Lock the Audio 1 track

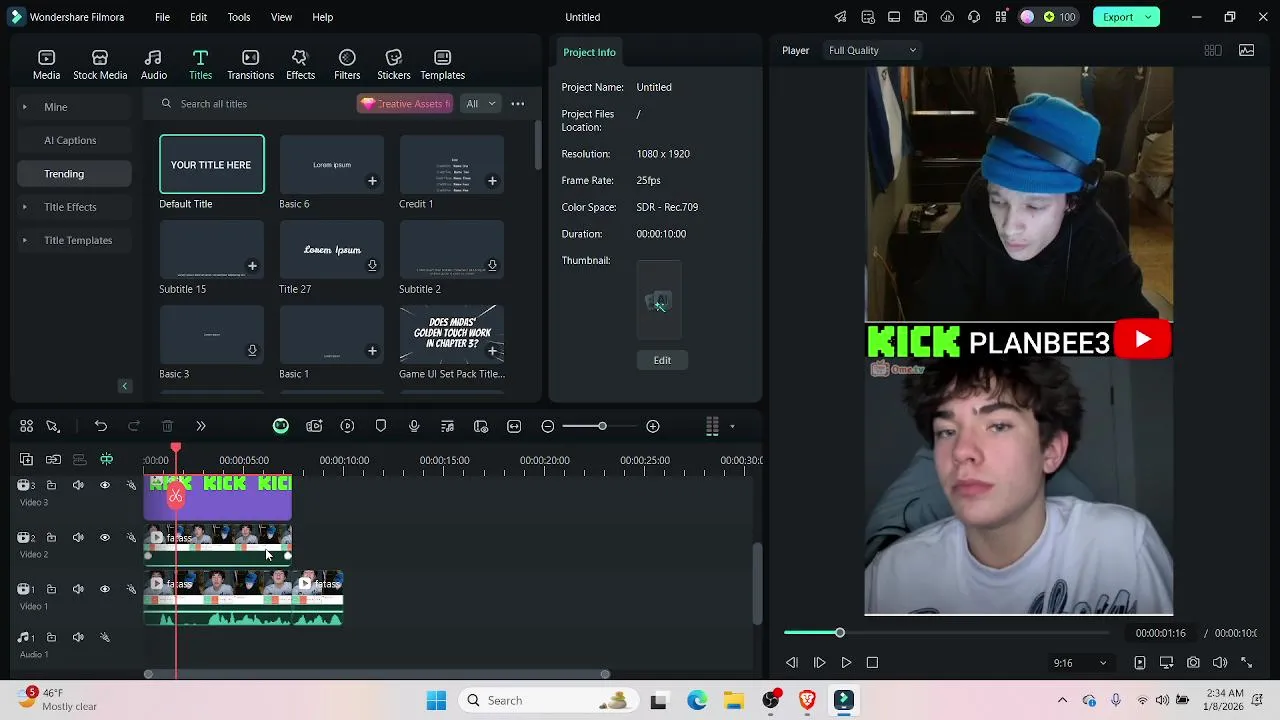coord(51,637)
